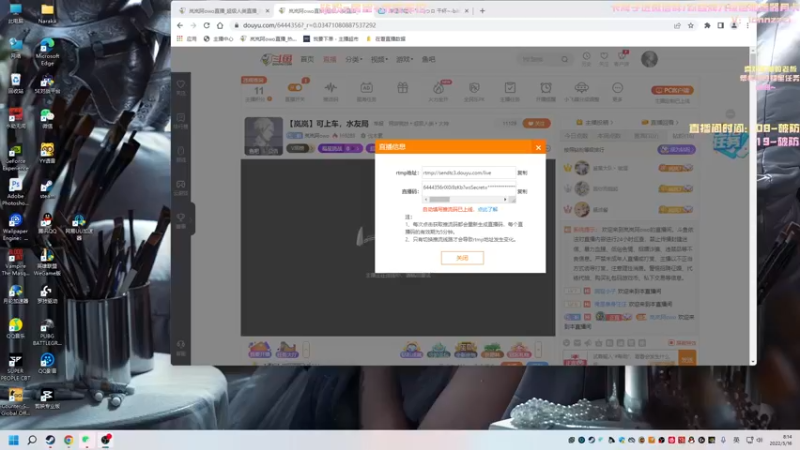
Task: Open a new Chrome tab with plus
Action: coord(482,11)
